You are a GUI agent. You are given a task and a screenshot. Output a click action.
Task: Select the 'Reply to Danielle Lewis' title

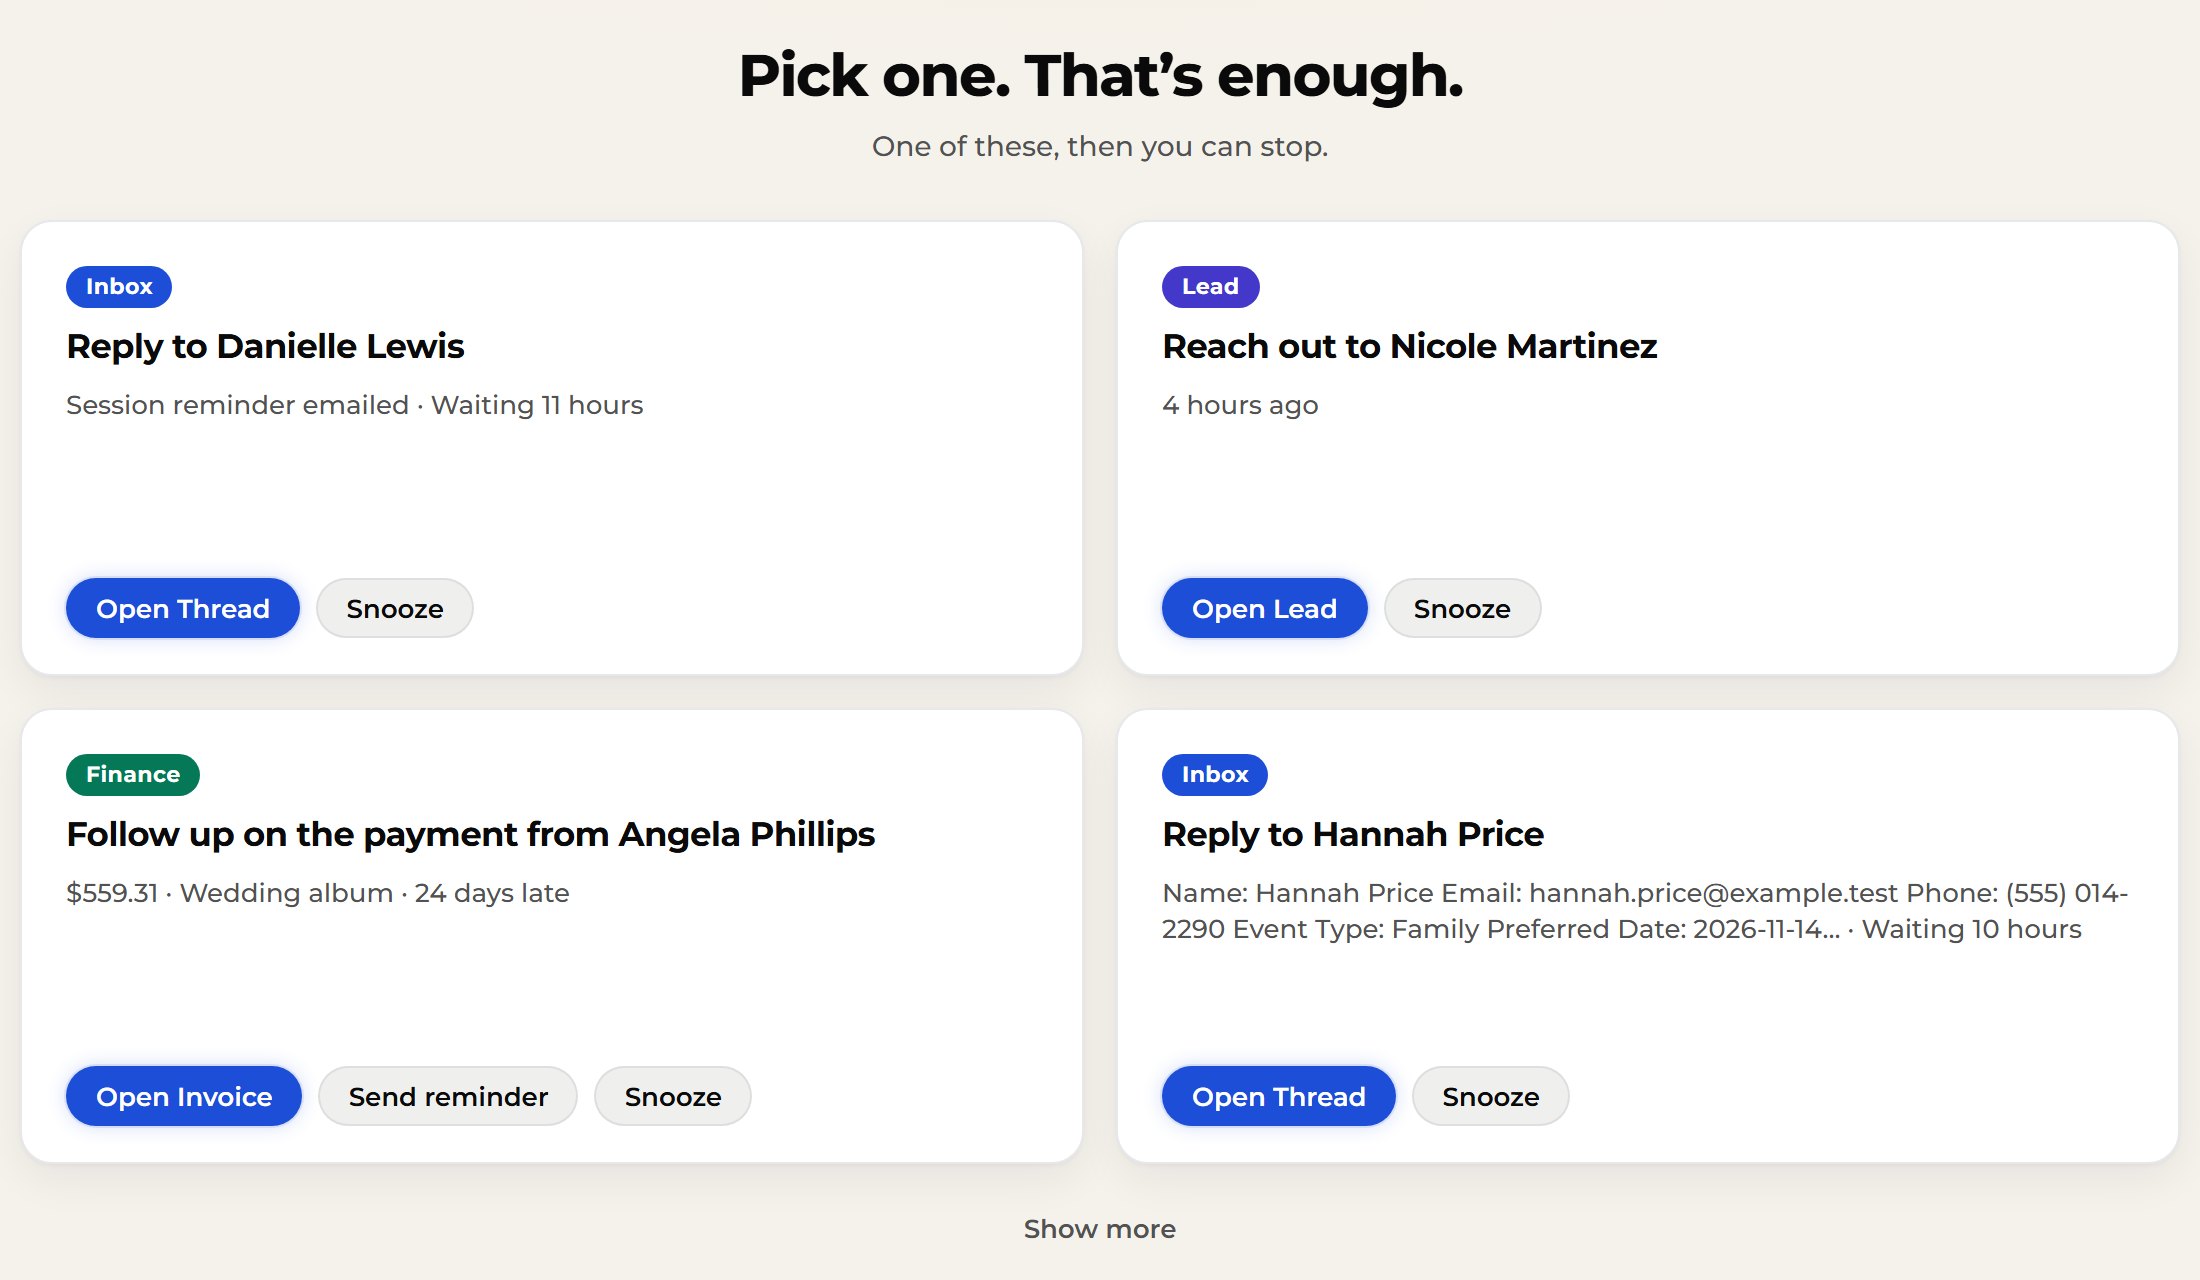coord(265,346)
